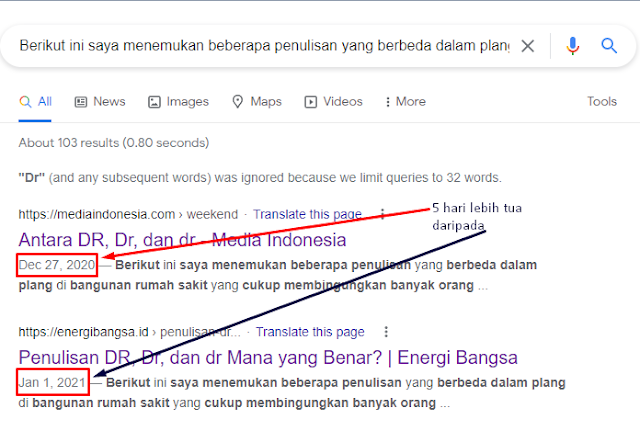Viewport: 640px width, 431px height.
Task: Open the Videos tab
Action: pos(333,102)
